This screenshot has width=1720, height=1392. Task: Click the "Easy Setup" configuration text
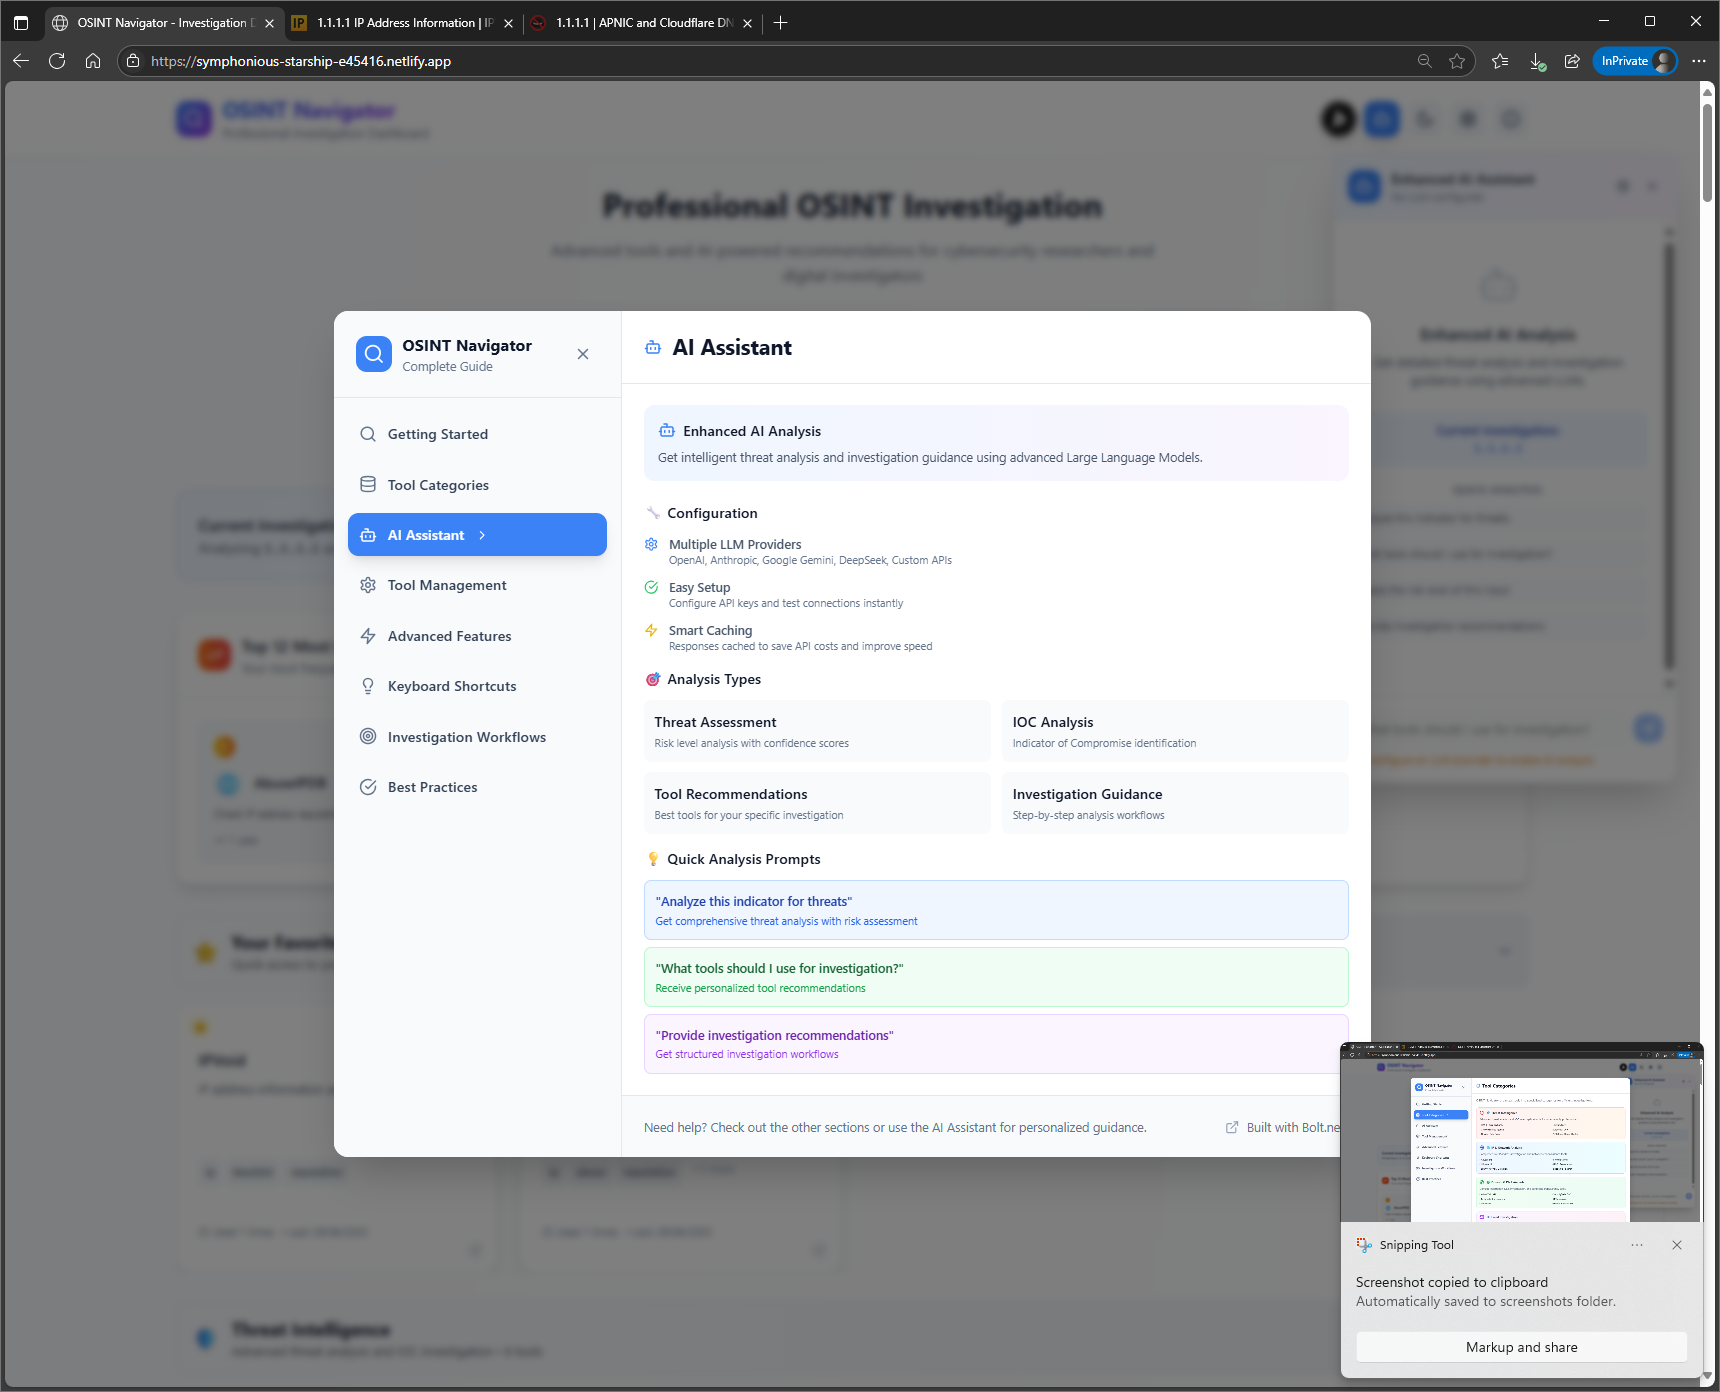tap(700, 587)
